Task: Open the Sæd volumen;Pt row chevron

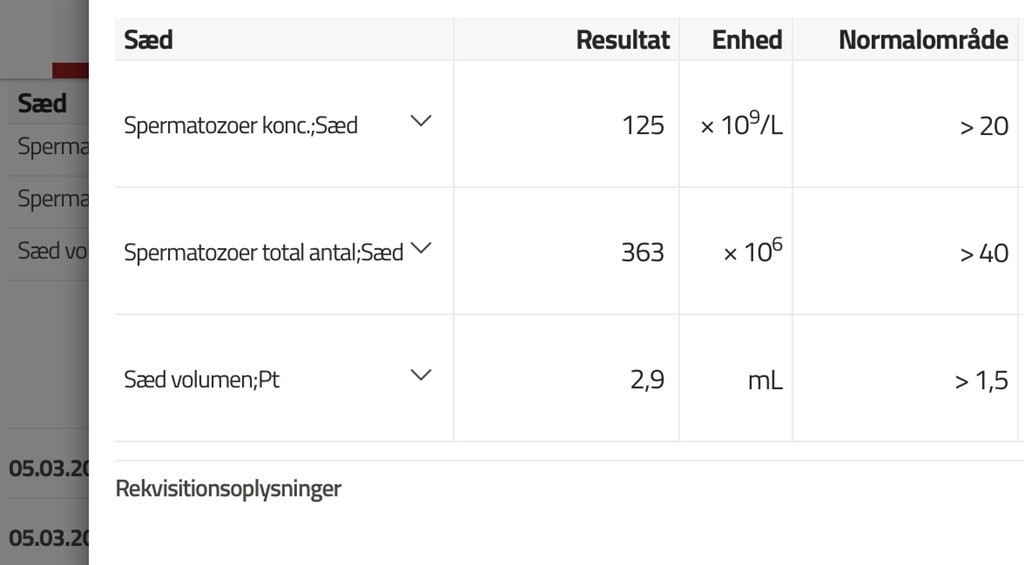Action: (x=422, y=375)
